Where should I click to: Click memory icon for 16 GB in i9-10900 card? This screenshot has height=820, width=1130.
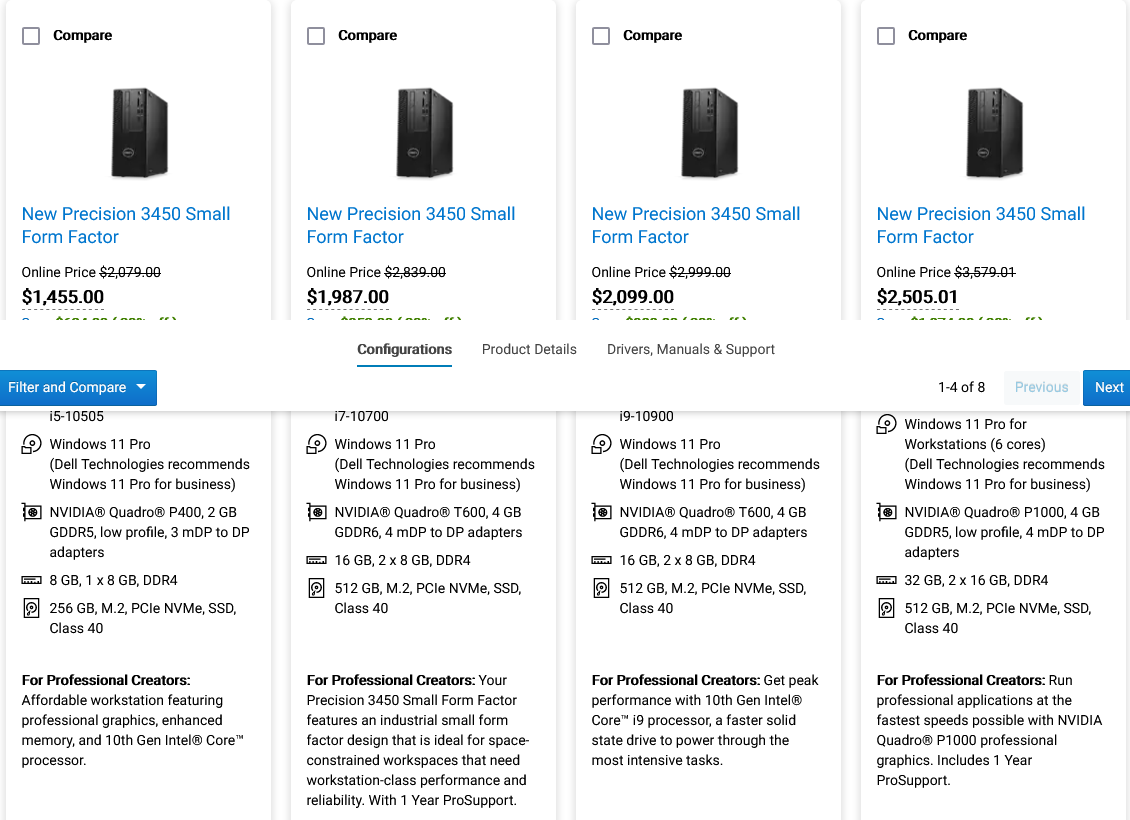(x=601, y=560)
